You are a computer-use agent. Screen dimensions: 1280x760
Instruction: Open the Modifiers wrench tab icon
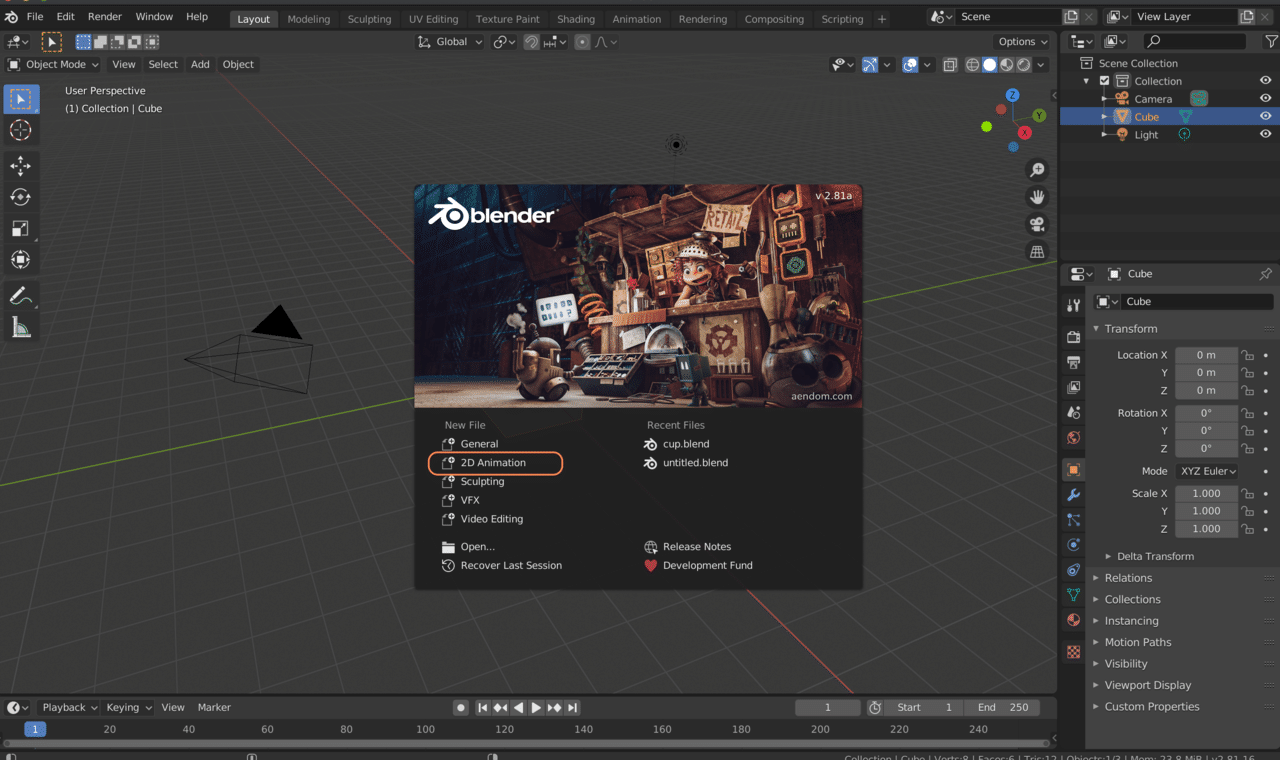(x=1074, y=495)
